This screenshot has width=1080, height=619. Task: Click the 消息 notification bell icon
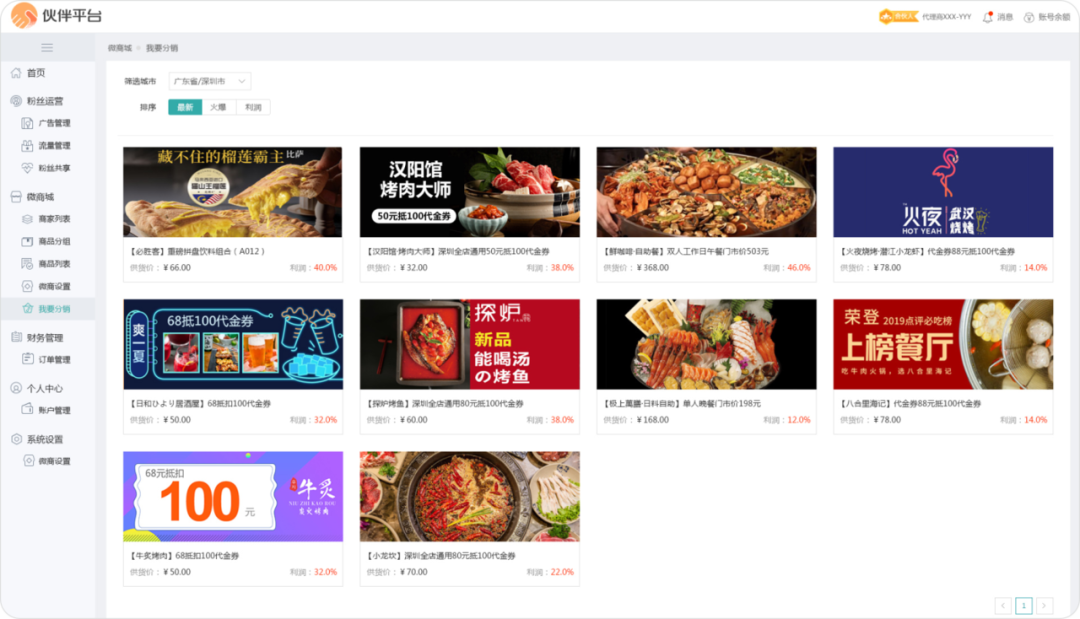tap(988, 17)
